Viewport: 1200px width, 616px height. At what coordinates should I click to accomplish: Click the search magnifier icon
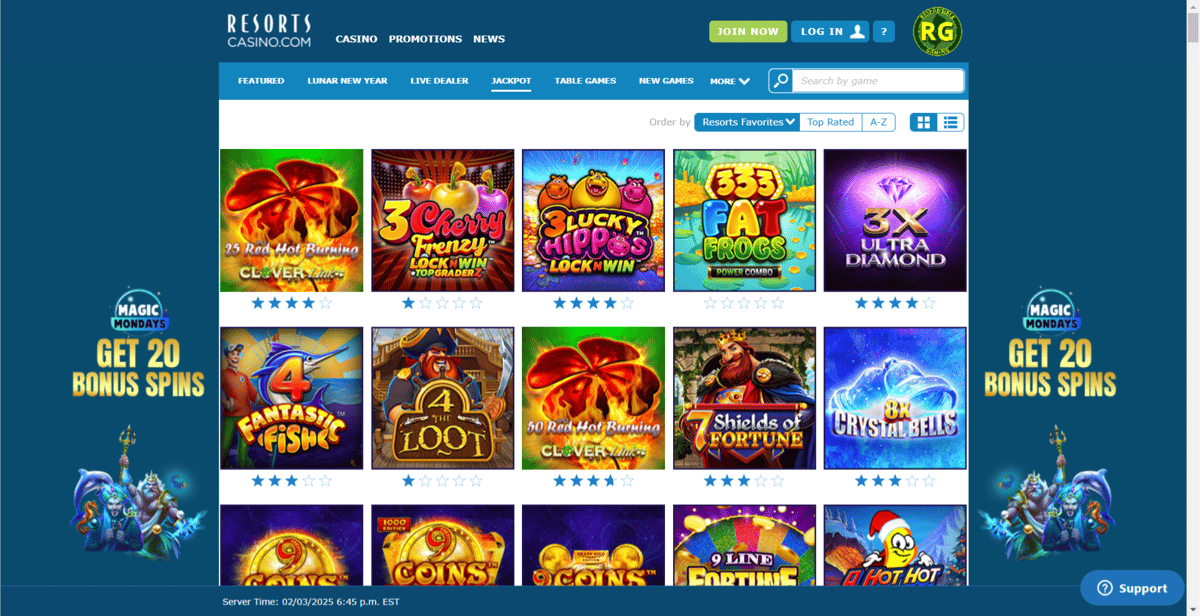[781, 81]
